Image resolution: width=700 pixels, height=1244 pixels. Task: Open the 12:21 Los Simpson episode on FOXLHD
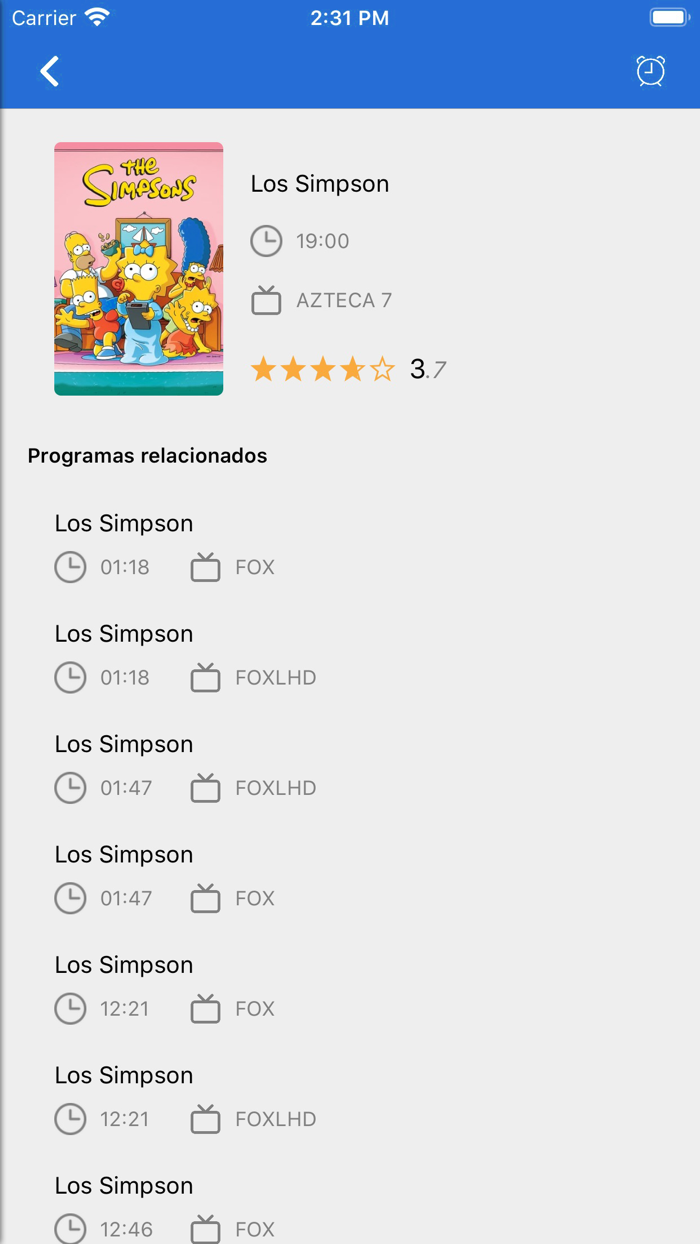[x=123, y=1075]
